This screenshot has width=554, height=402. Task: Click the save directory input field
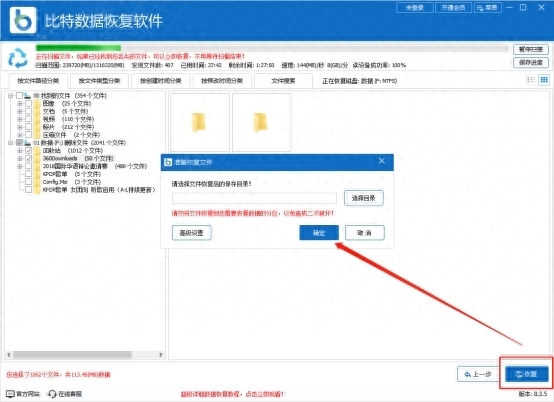(x=254, y=198)
